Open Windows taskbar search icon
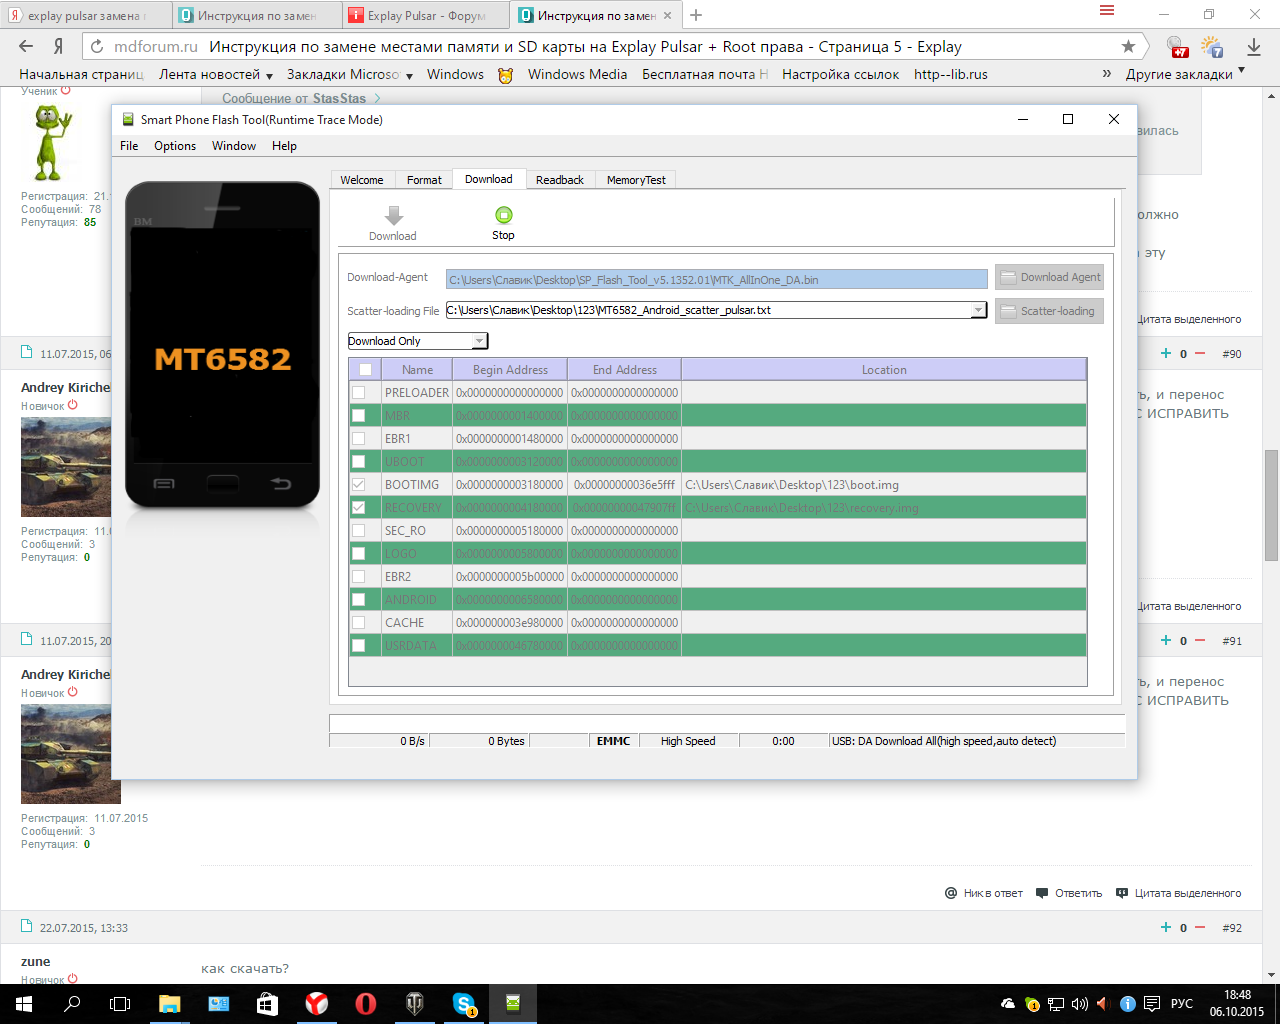 point(72,1003)
